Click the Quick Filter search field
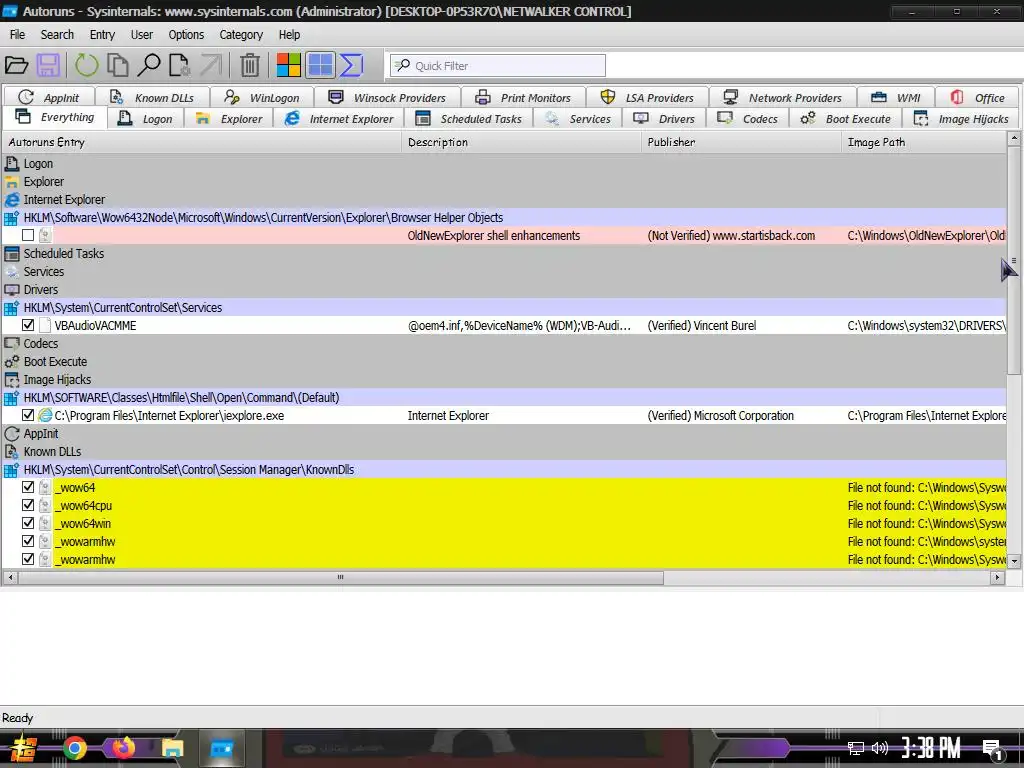Viewport: 1024px width, 768px height. pos(498,65)
